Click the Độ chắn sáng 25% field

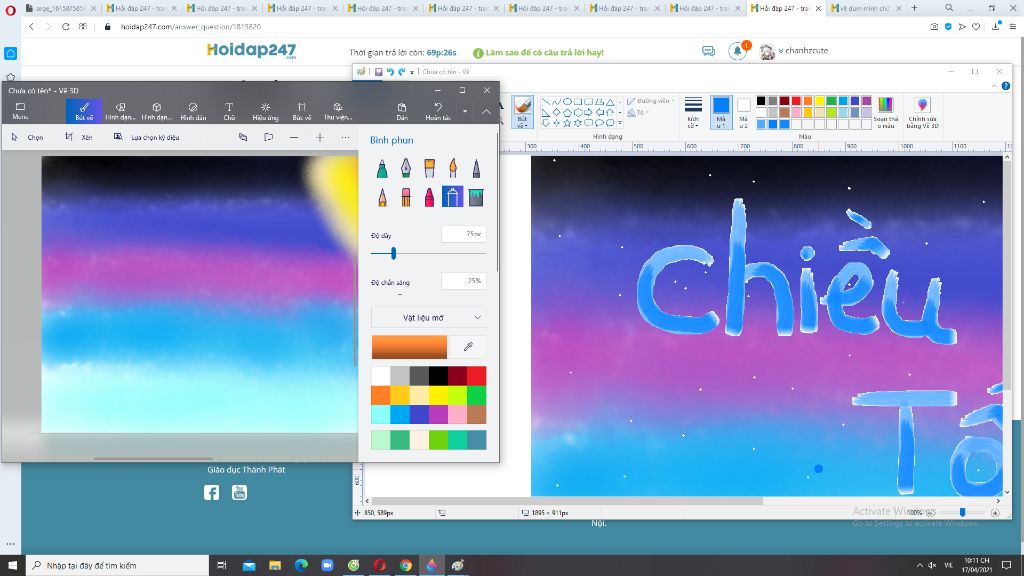coord(463,281)
